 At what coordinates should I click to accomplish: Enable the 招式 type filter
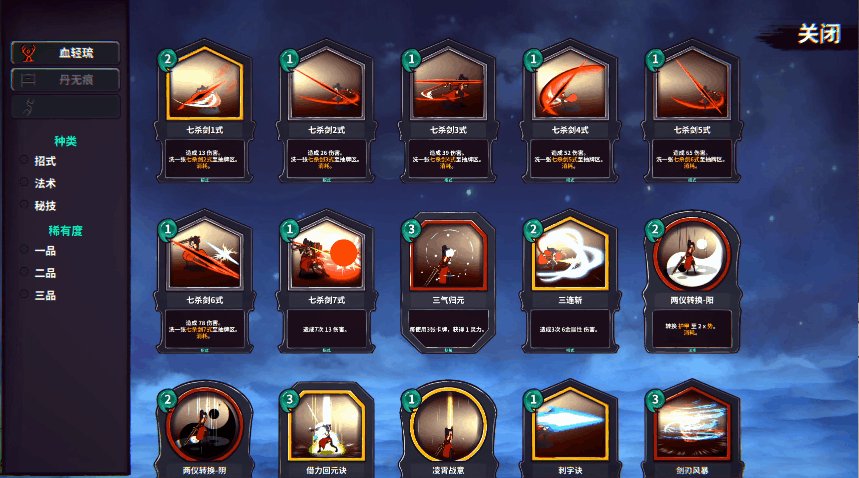pos(38,161)
